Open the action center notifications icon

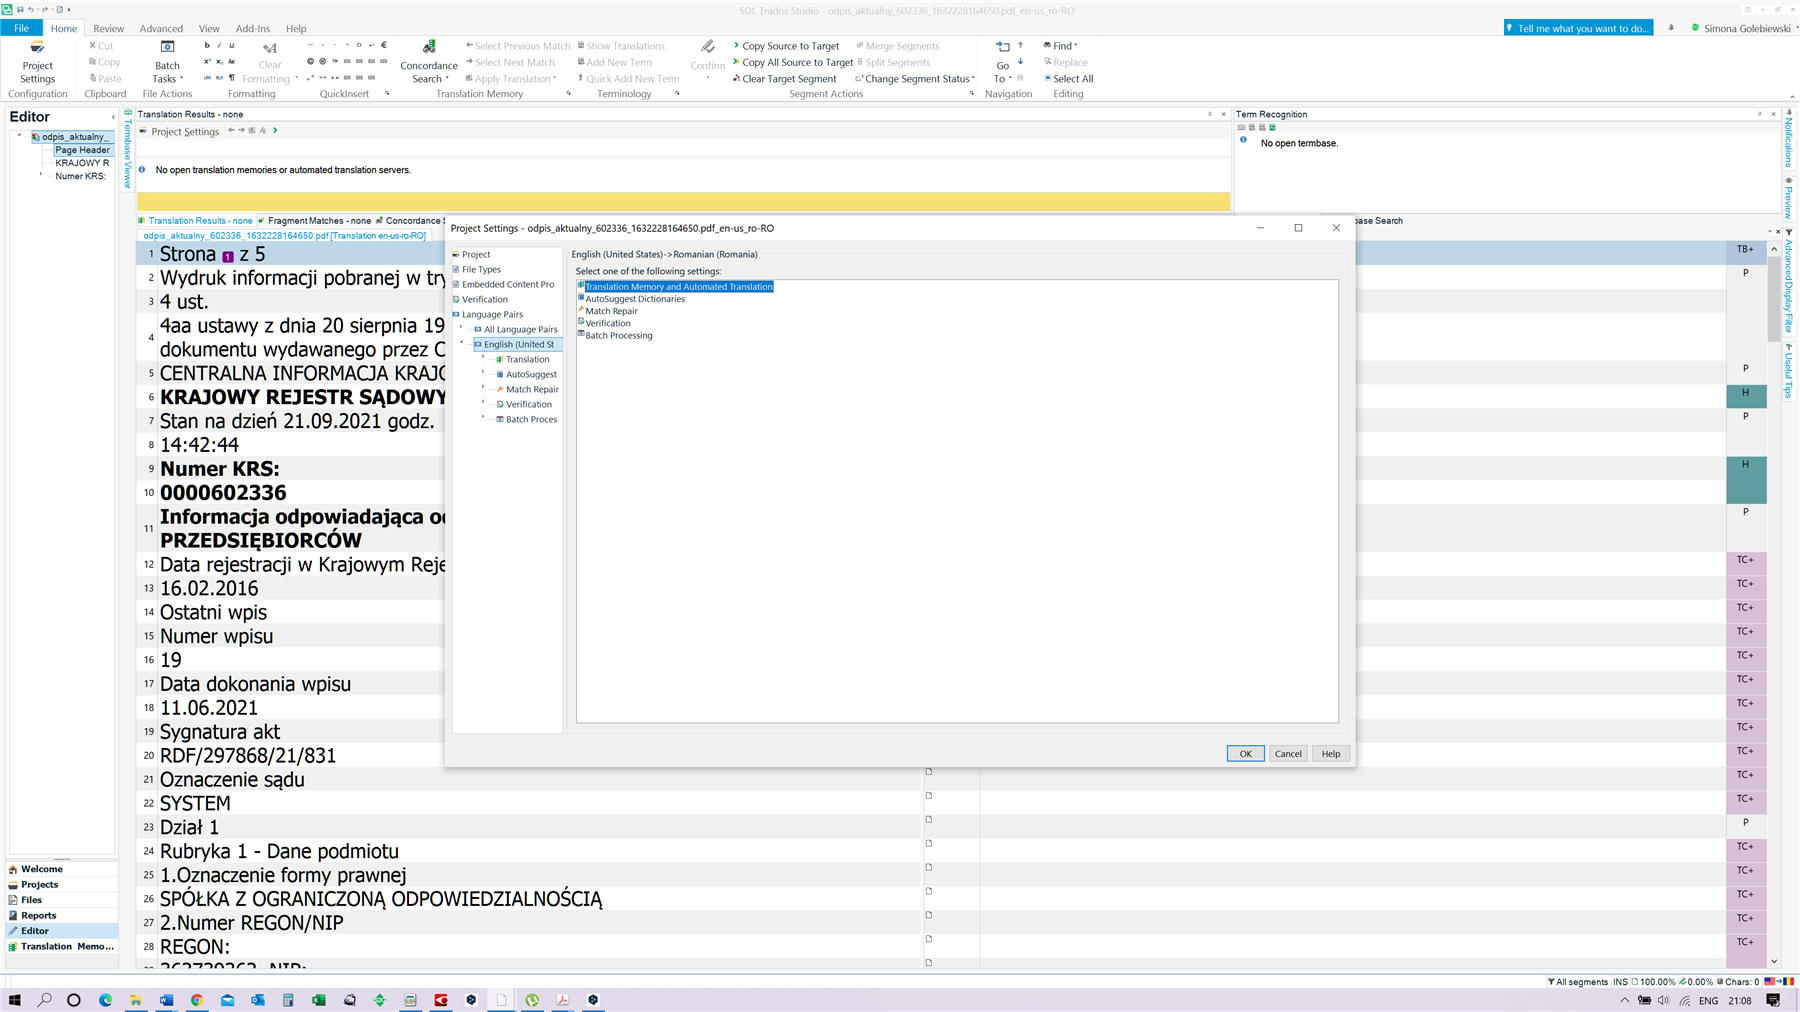1773,1000
